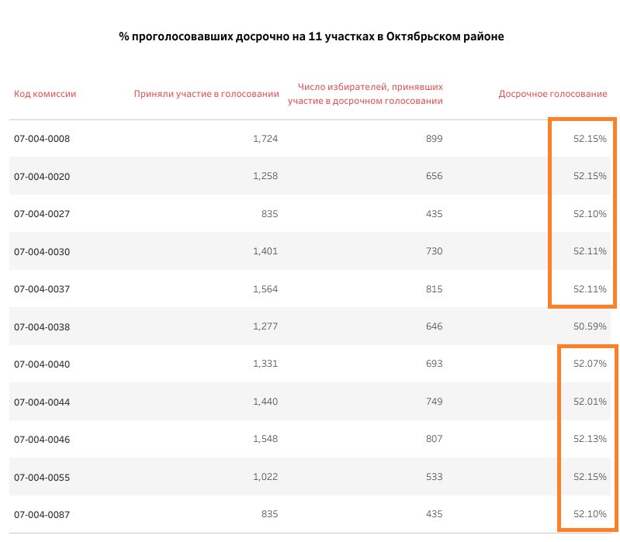Viewport: 620px width, 542px height.
Task: Select commission code 07-004-0030
Action: click(x=42, y=251)
